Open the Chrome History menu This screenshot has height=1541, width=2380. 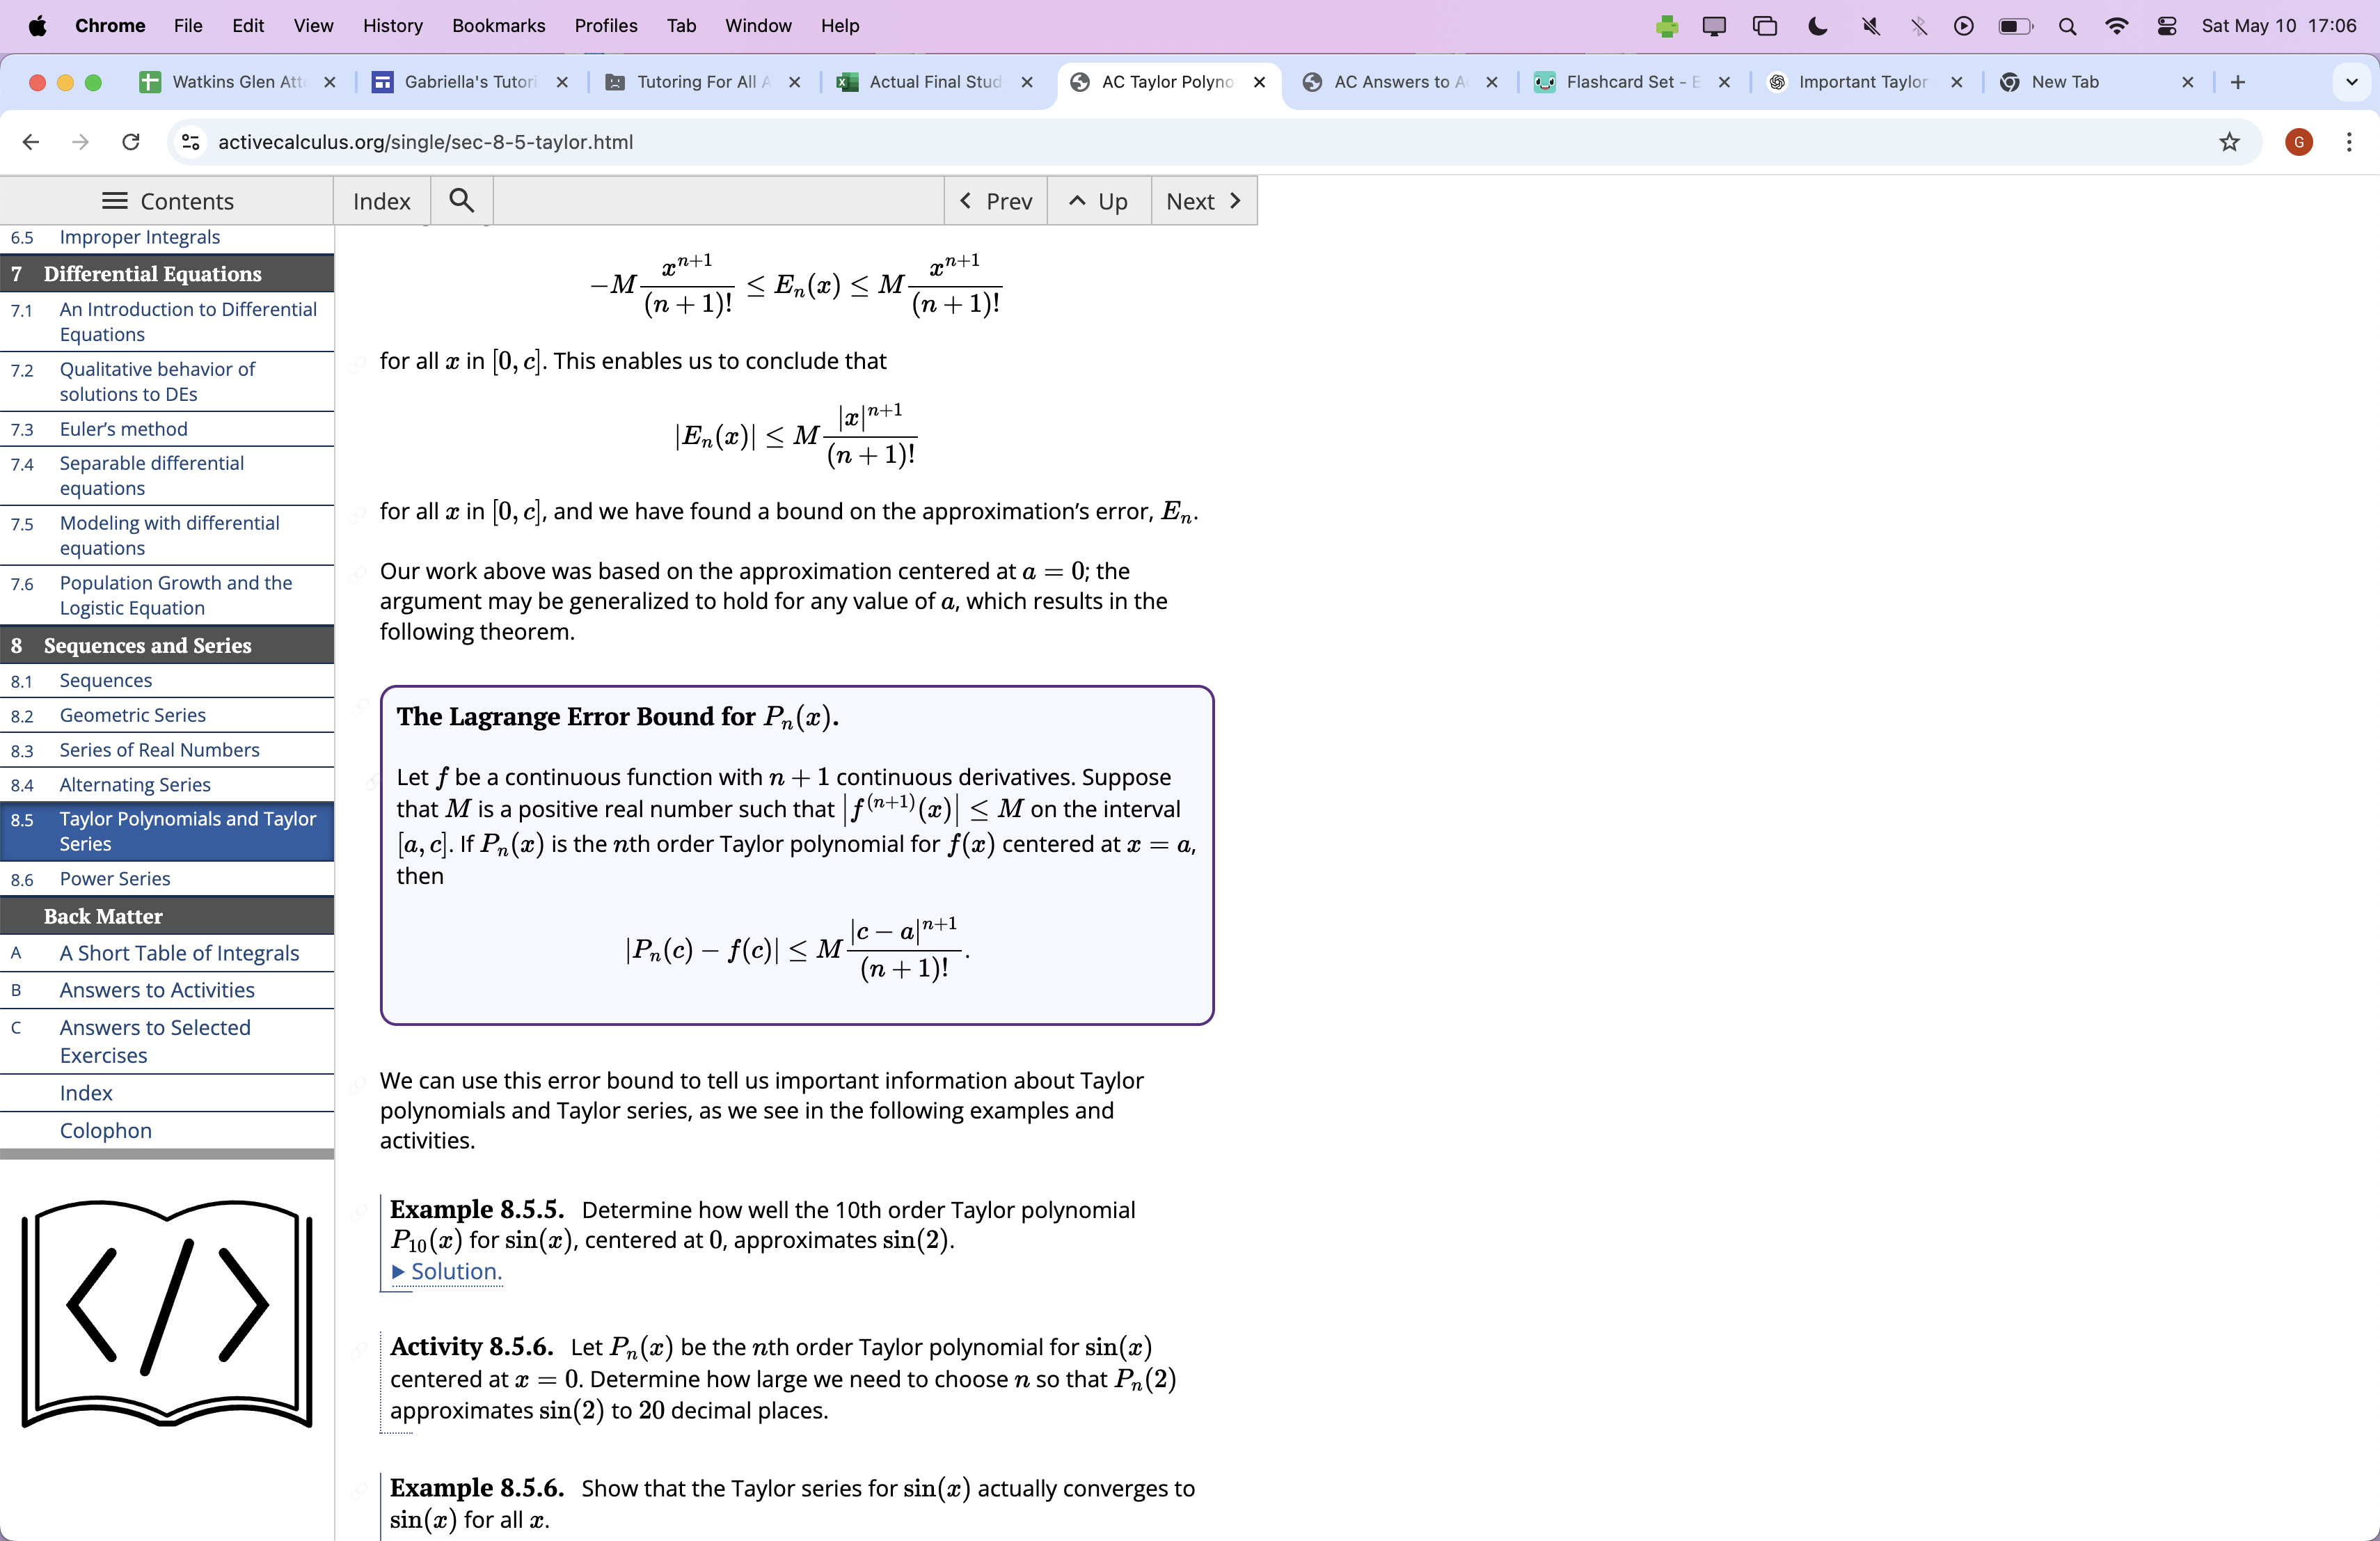click(392, 26)
